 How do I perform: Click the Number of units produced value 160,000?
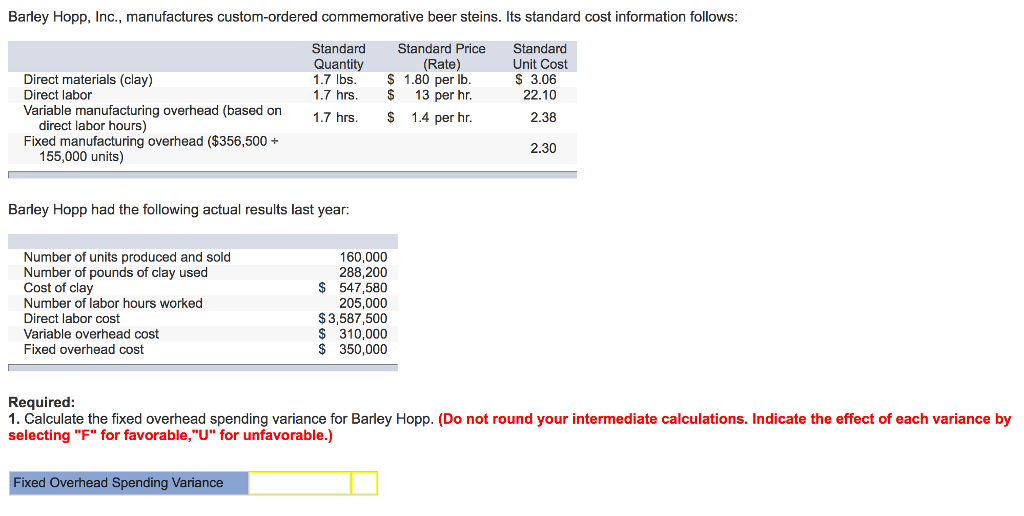click(x=363, y=257)
